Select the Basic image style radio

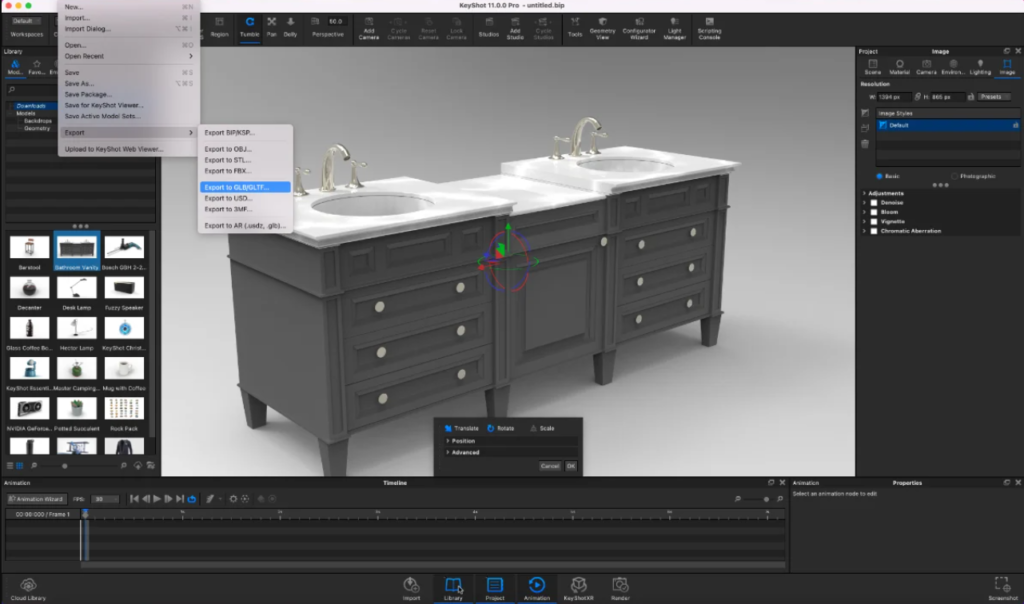pos(880,176)
